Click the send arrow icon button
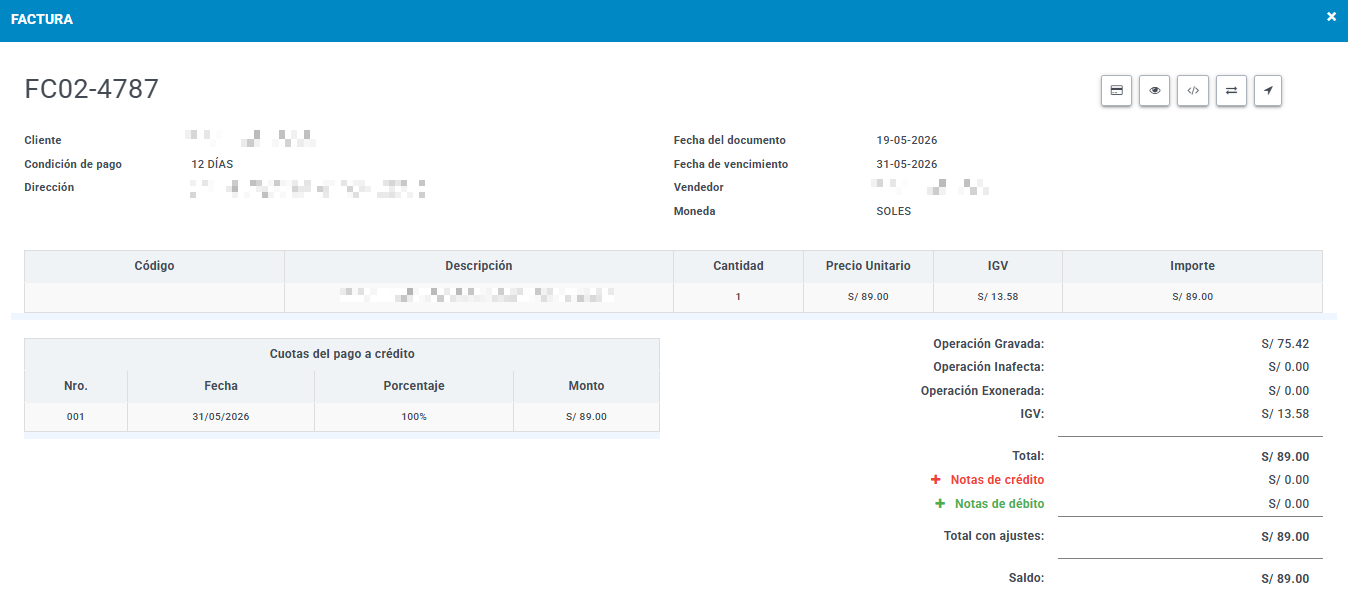This screenshot has width=1348, height=609. (x=1268, y=90)
